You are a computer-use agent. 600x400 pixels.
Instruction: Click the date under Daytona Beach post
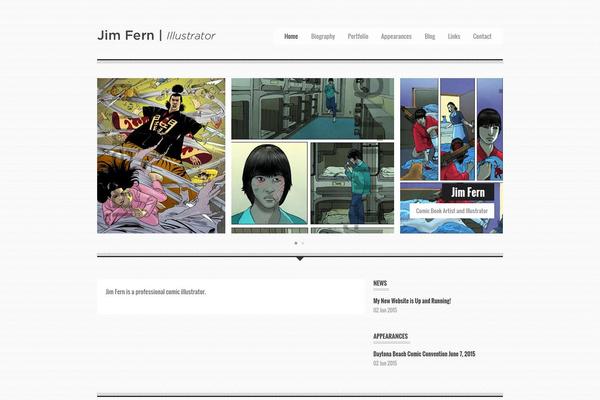pyautogui.click(x=385, y=363)
